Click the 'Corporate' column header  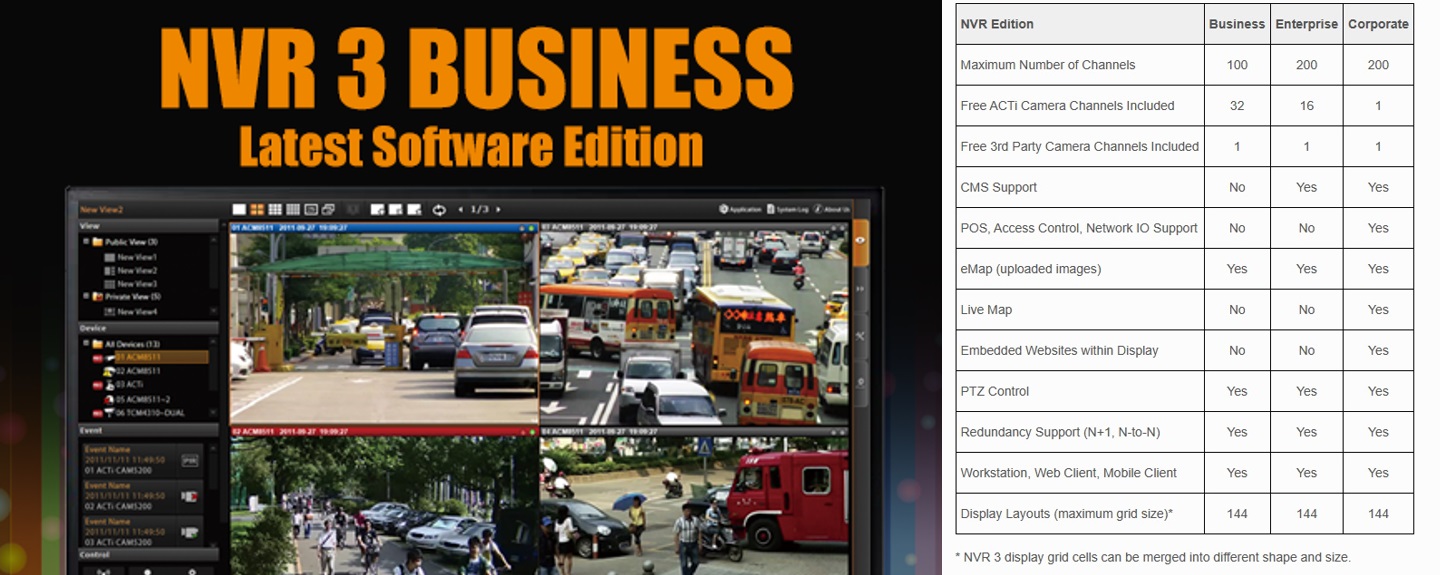click(1378, 24)
